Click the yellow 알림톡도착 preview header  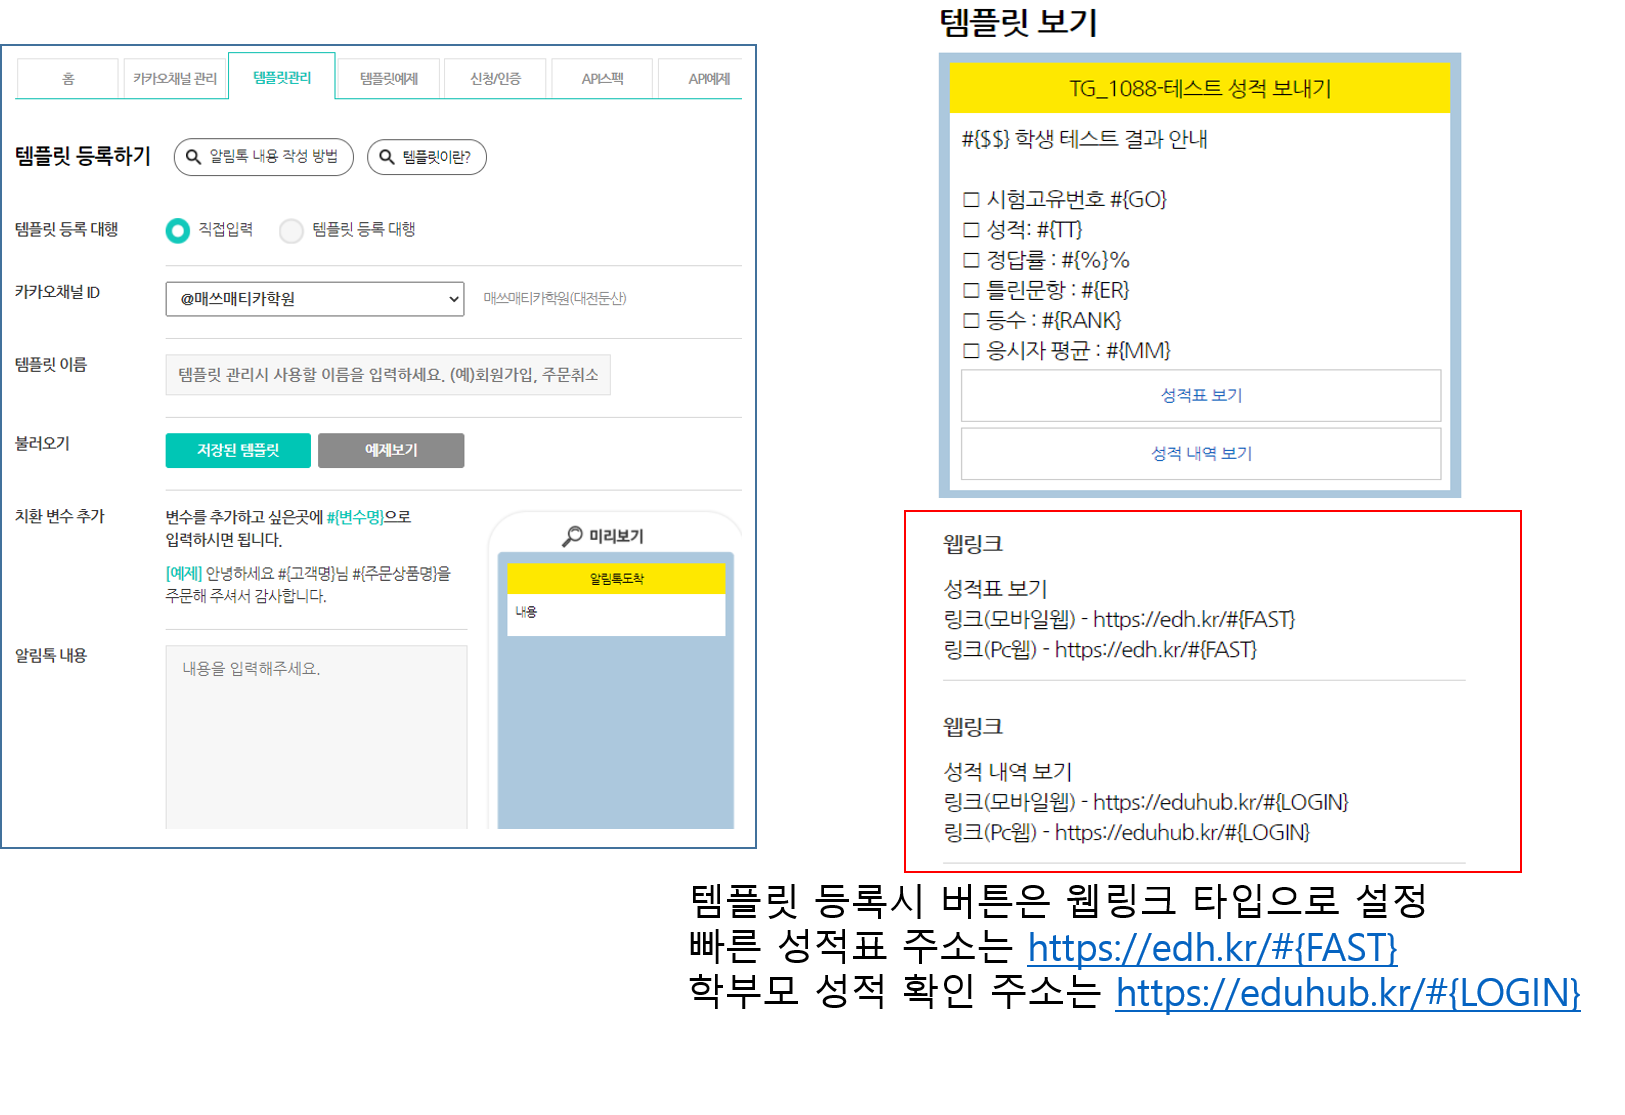click(x=616, y=579)
